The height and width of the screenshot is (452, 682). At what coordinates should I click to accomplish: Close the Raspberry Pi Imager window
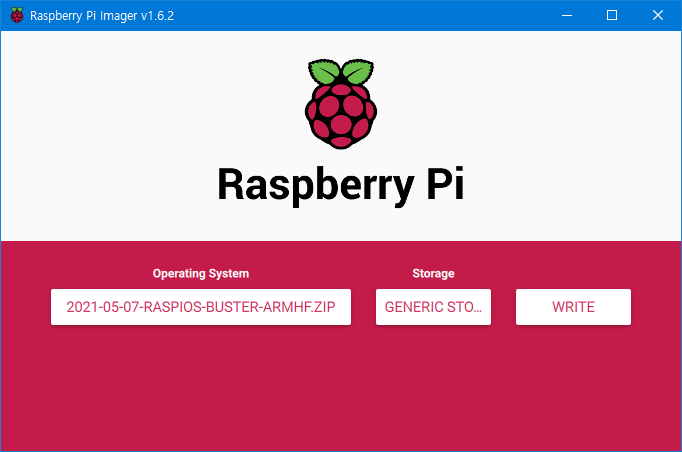click(x=658, y=15)
